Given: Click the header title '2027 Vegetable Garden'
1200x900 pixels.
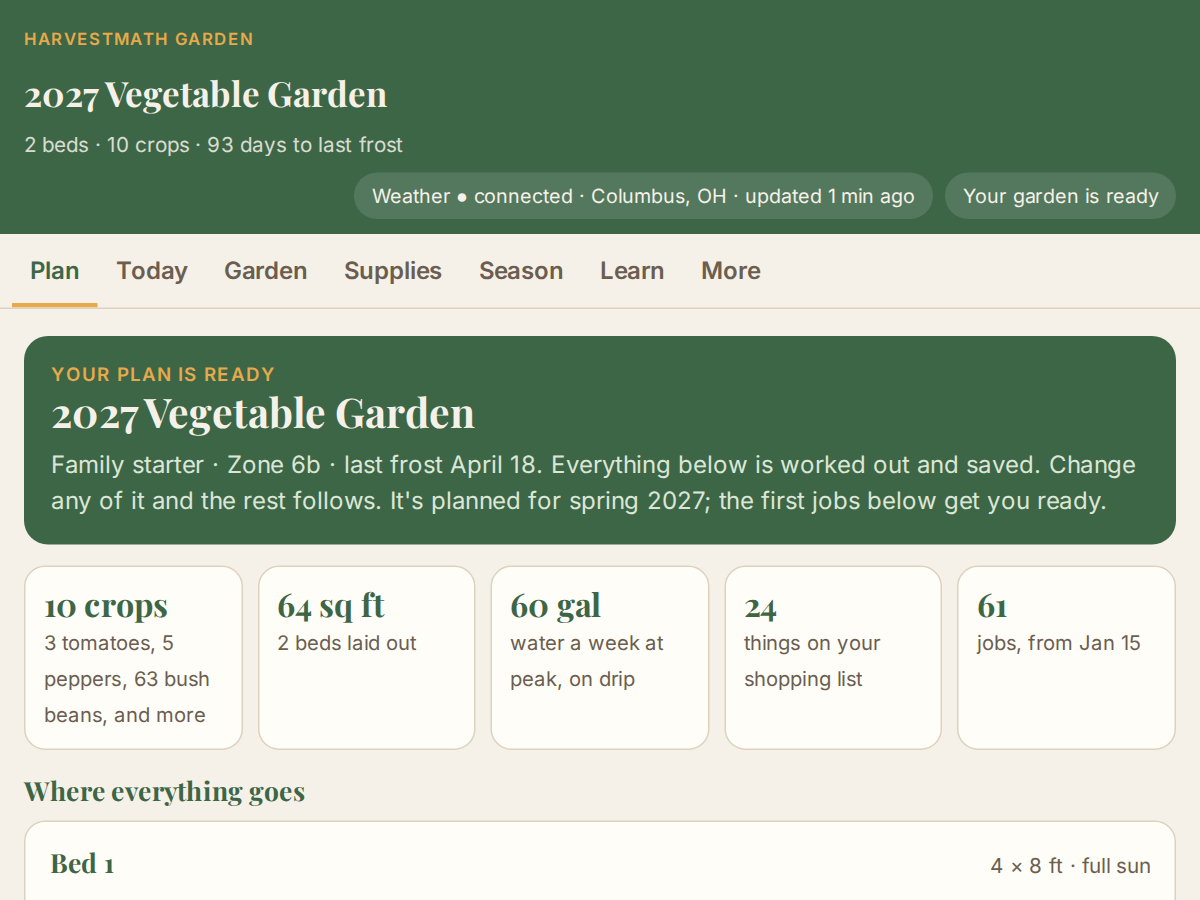Looking at the screenshot, I should (x=206, y=95).
